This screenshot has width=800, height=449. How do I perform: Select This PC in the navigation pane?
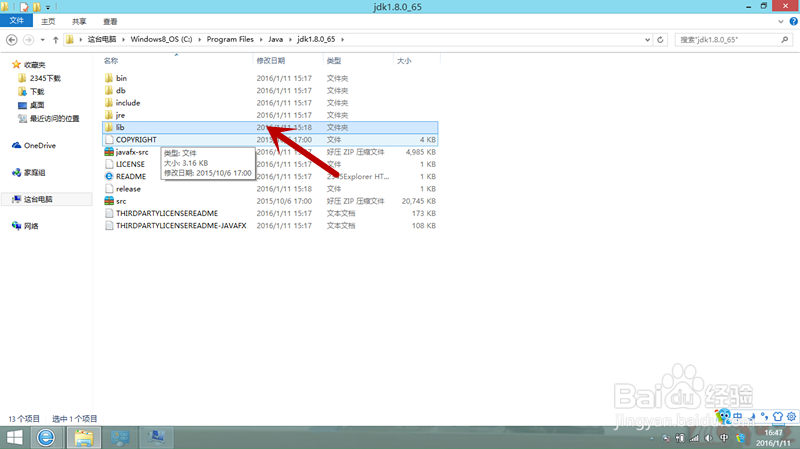(x=32, y=199)
